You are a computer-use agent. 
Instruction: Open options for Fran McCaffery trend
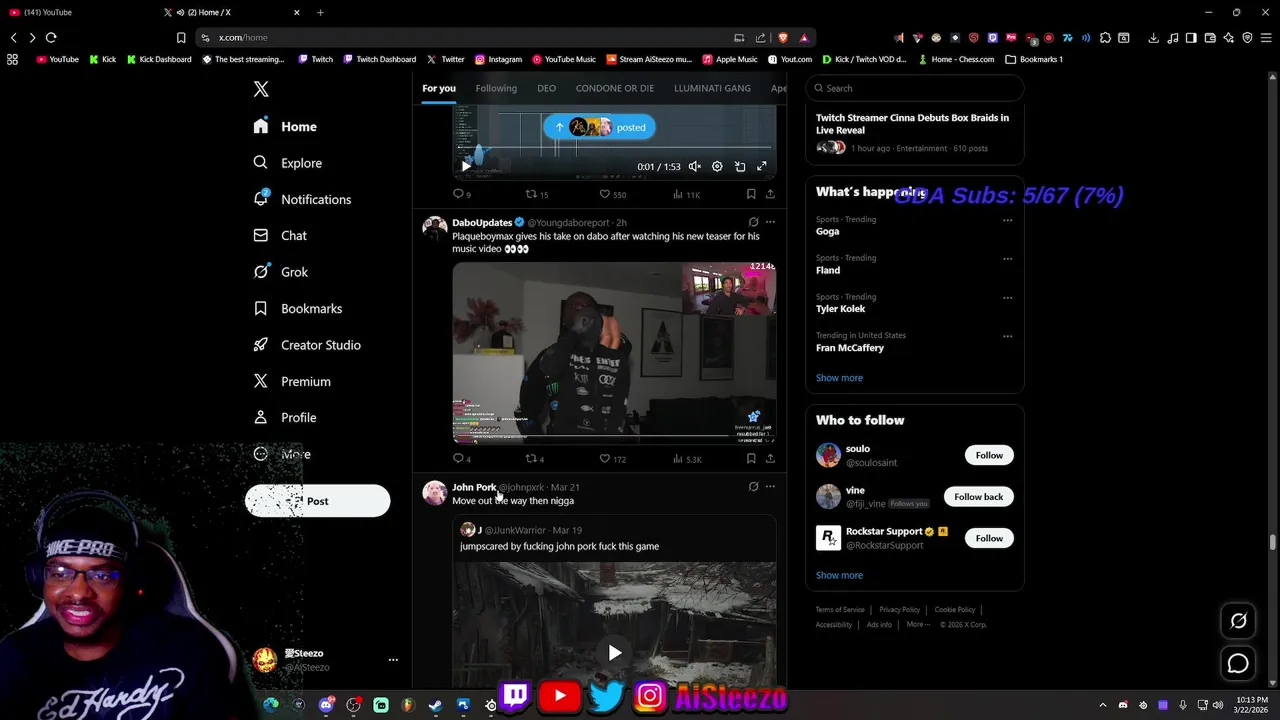[x=1007, y=336]
